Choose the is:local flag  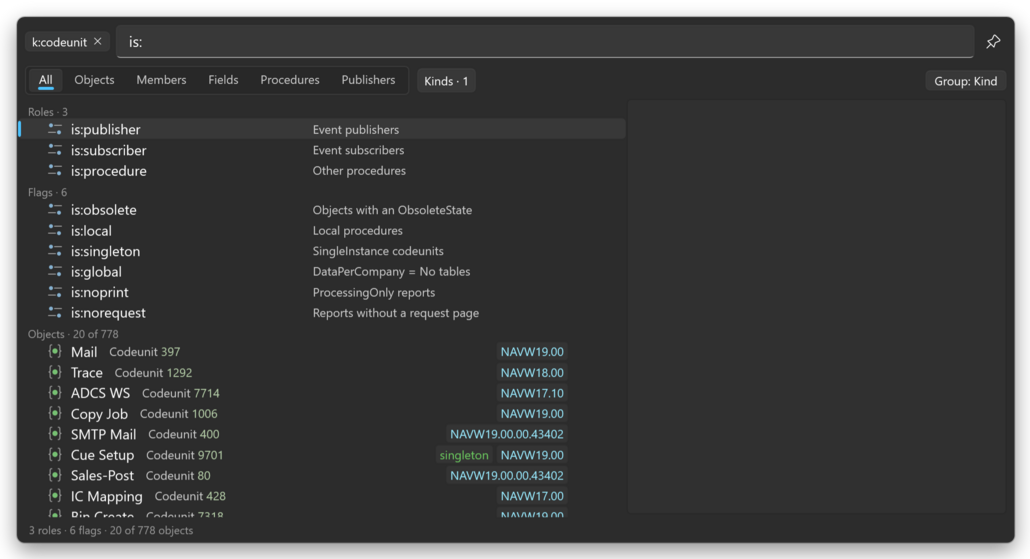[x=323, y=231]
